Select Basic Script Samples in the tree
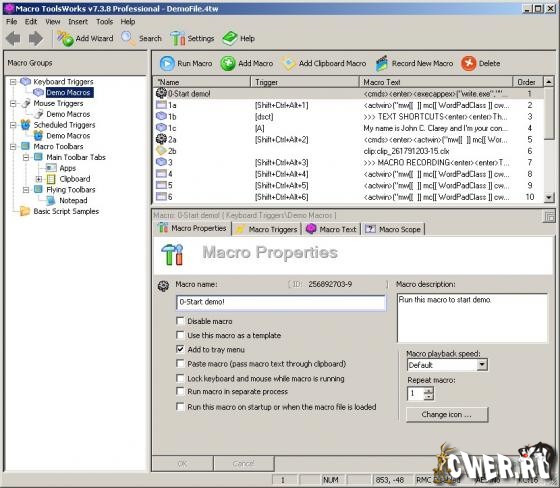 click(x=66, y=211)
